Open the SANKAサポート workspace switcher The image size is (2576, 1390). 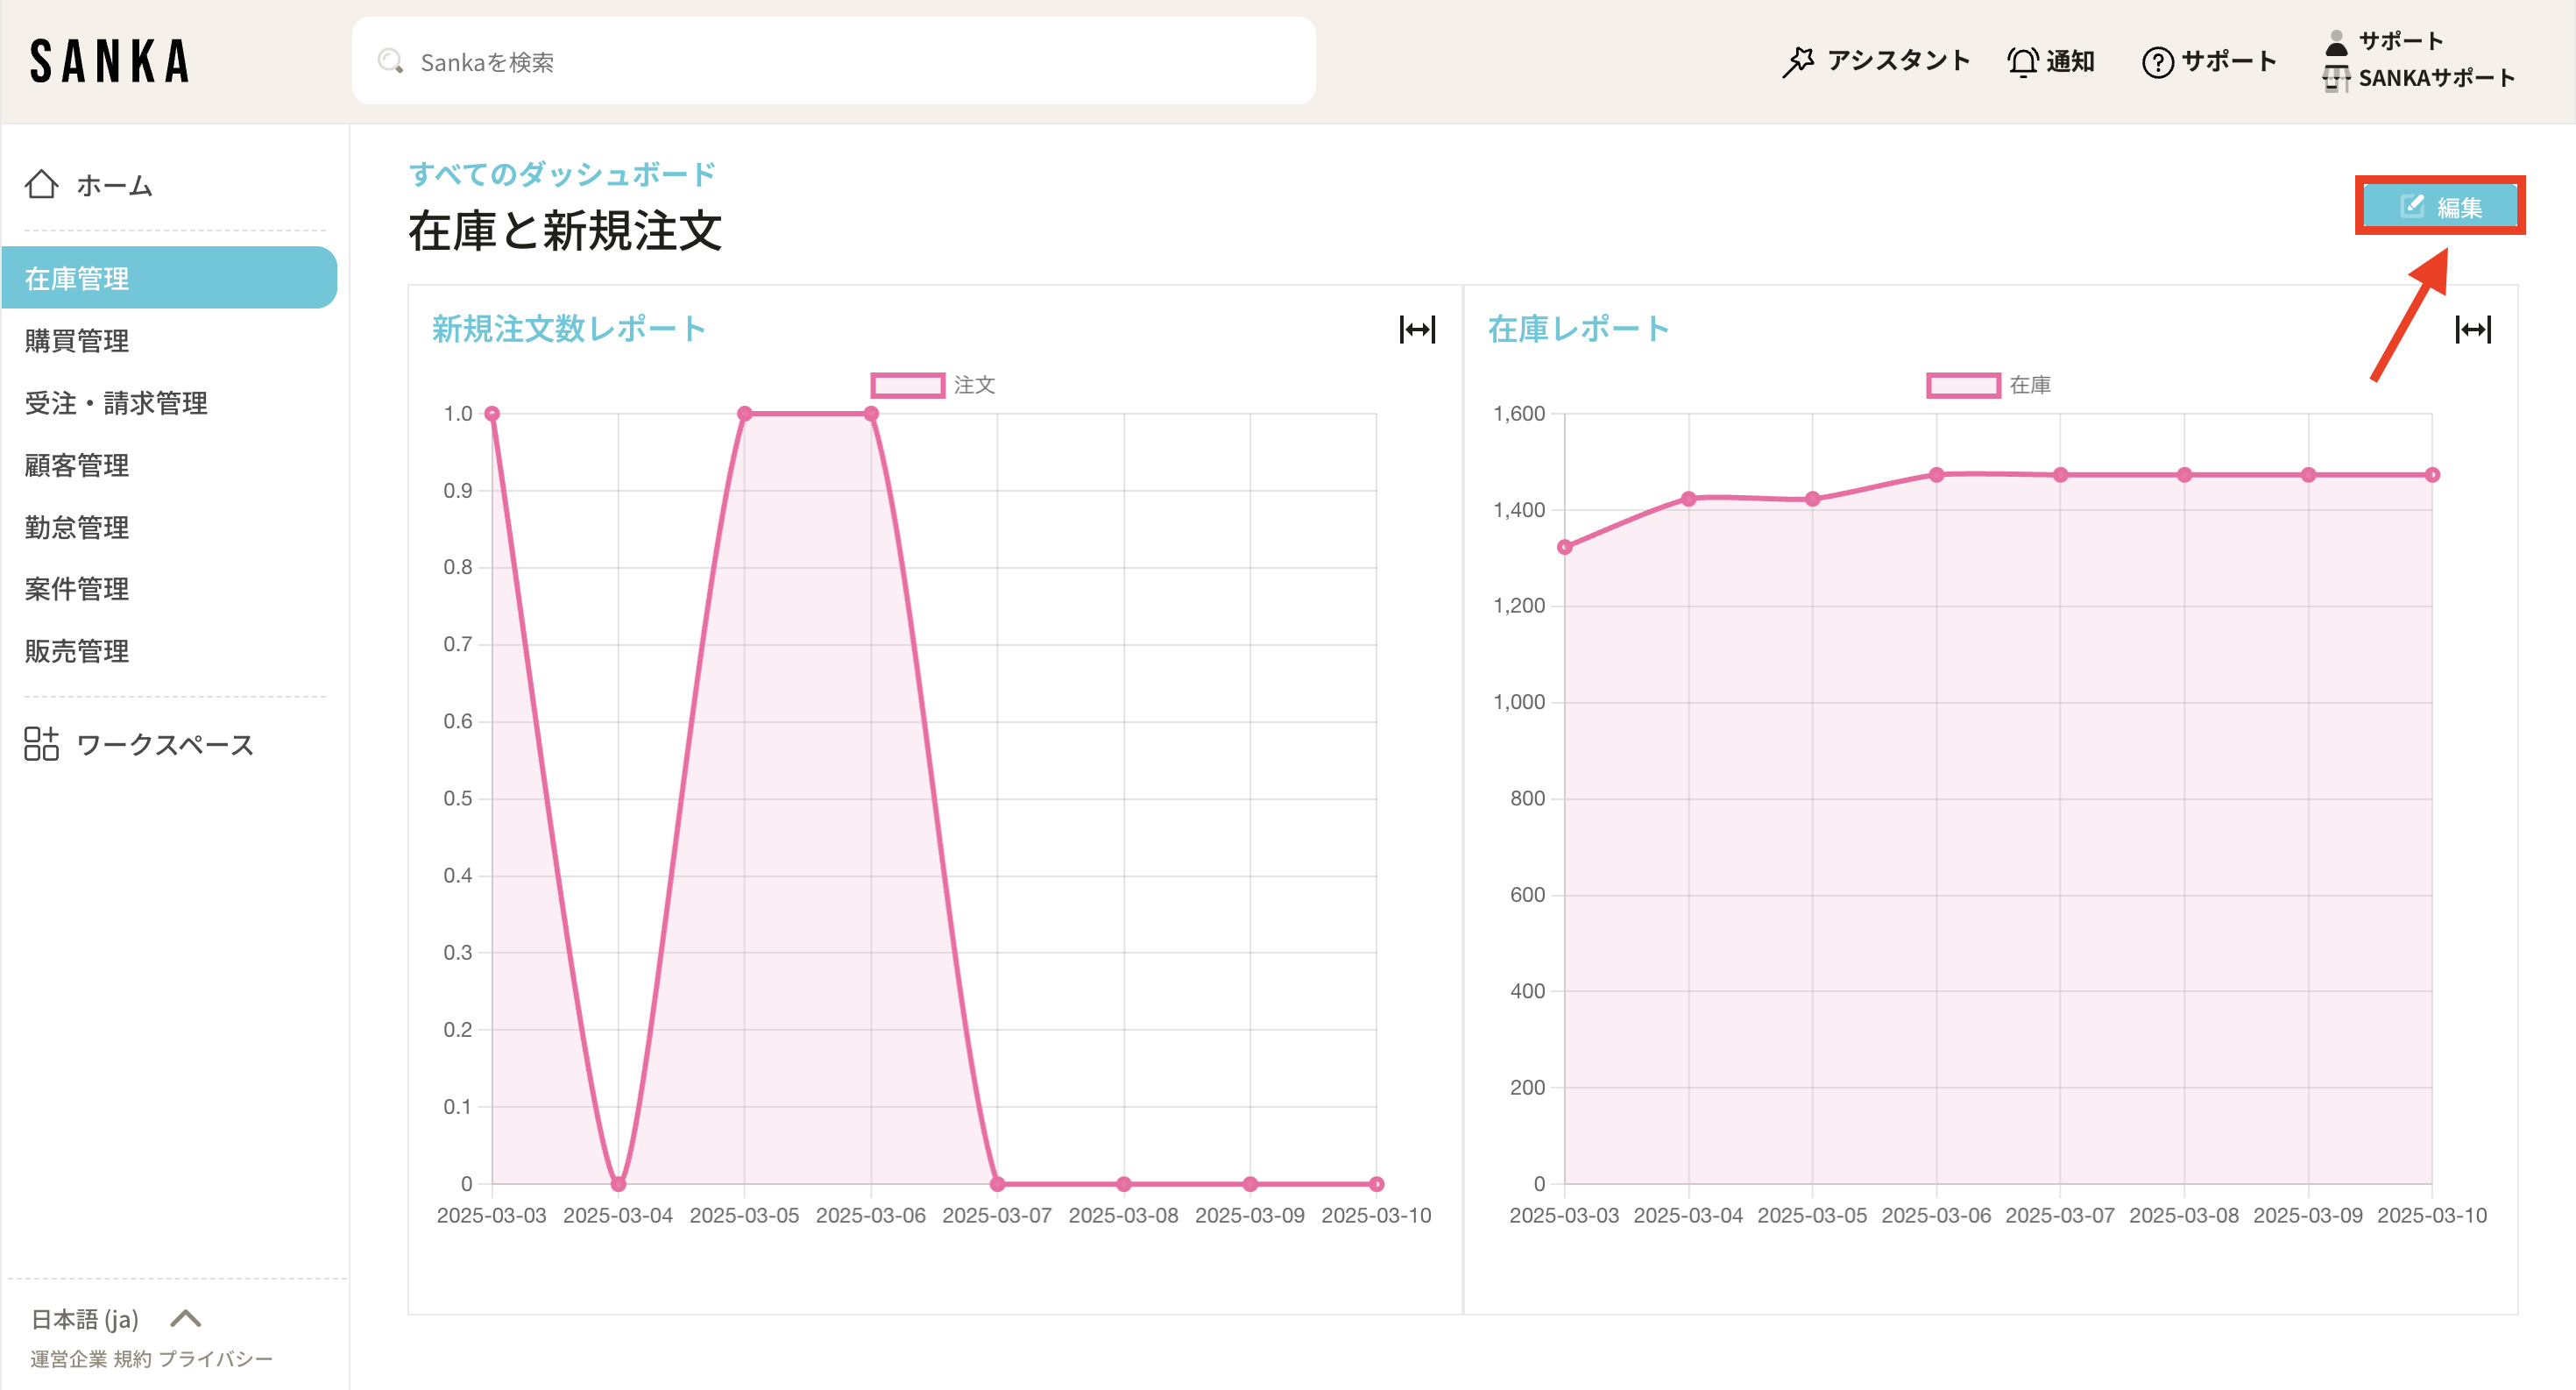pyautogui.click(x=2434, y=78)
